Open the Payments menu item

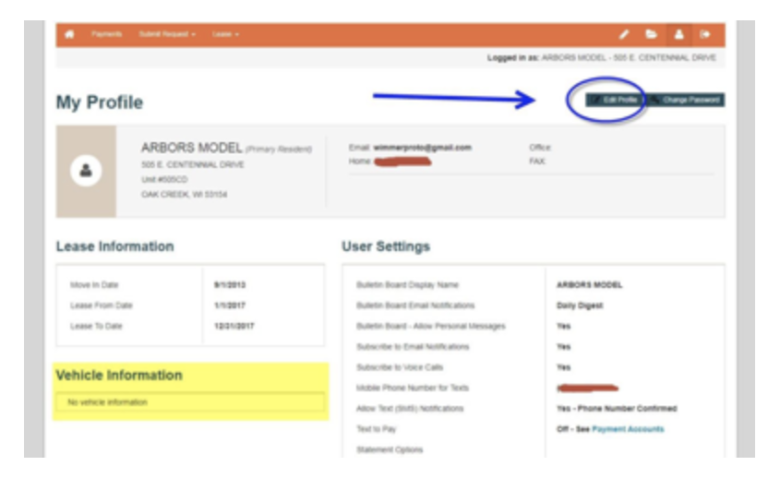107,34
